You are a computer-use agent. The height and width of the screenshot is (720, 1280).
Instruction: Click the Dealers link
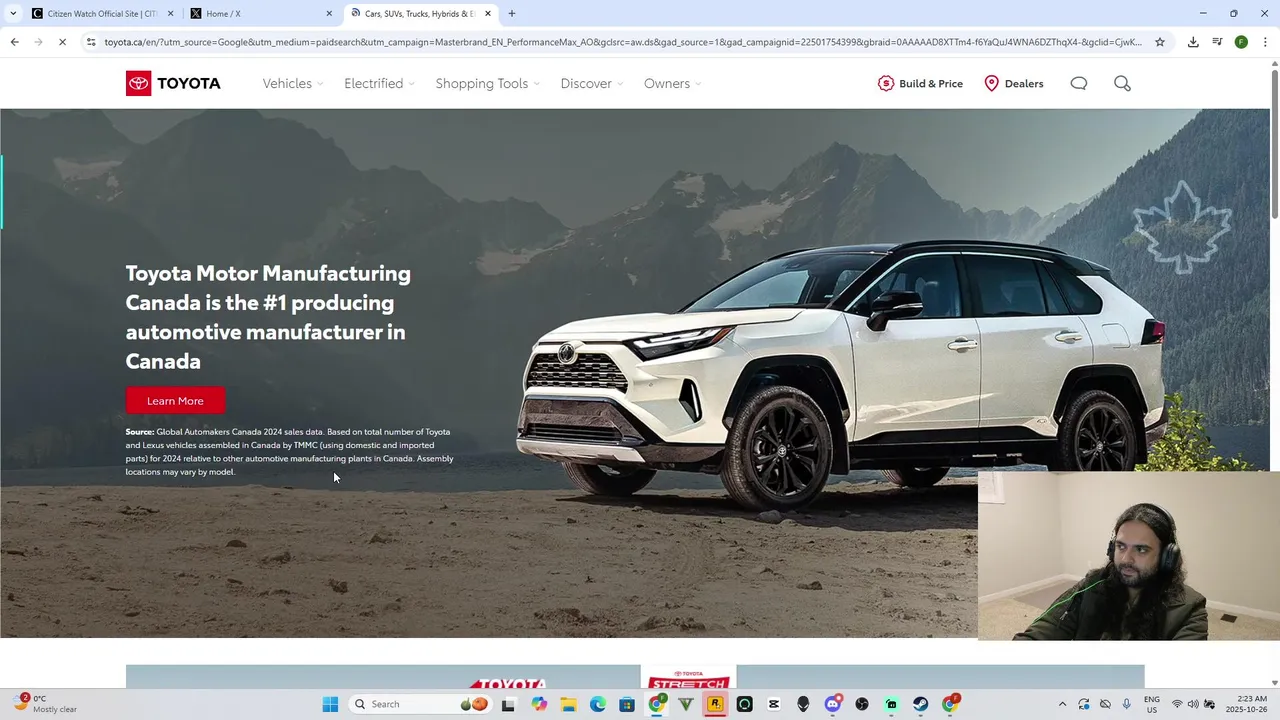coord(1023,83)
